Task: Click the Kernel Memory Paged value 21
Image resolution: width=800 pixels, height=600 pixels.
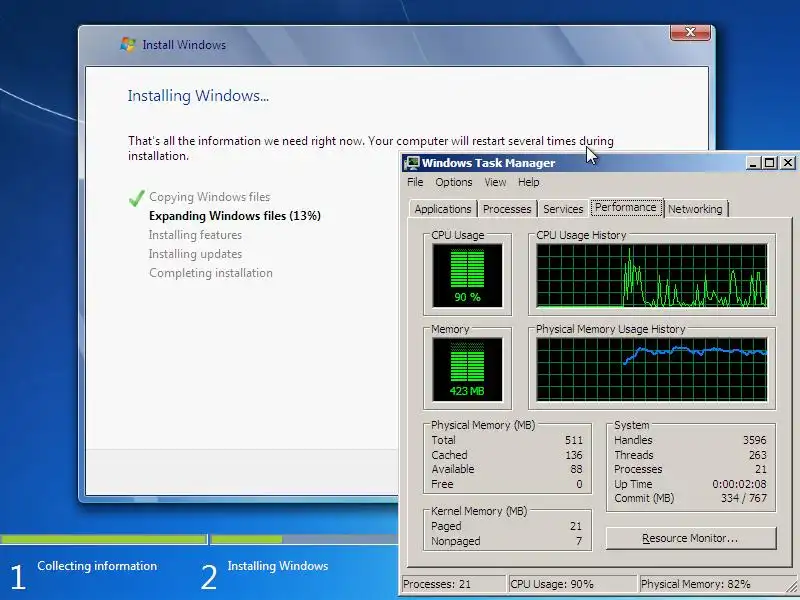Action: point(576,526)
